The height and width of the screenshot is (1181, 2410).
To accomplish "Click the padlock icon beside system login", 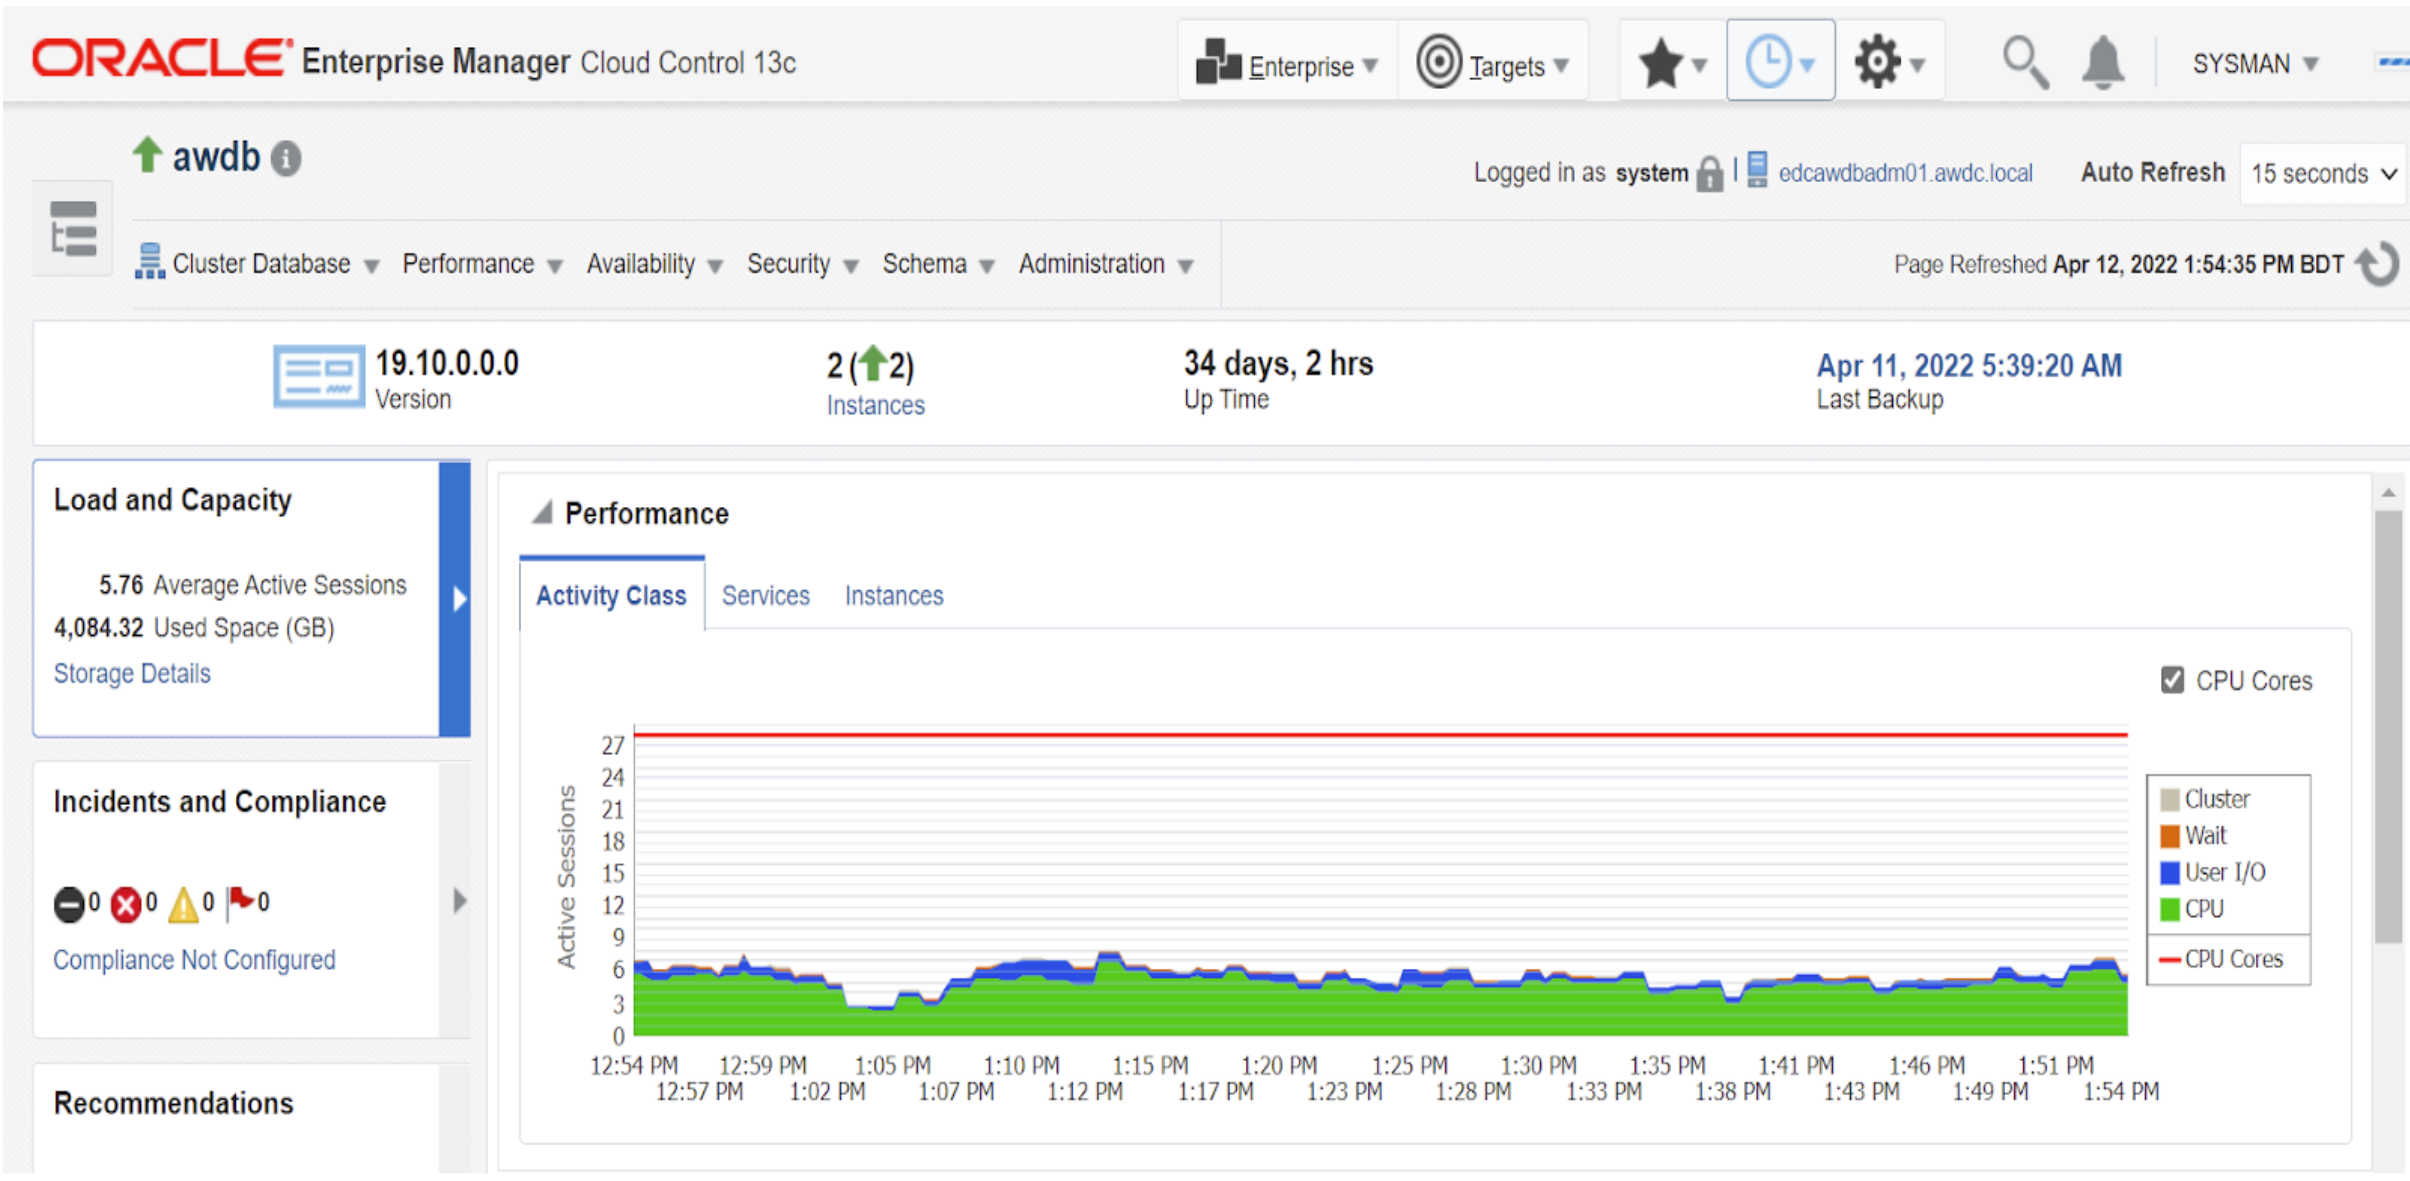I will (x=1710, y=173).
